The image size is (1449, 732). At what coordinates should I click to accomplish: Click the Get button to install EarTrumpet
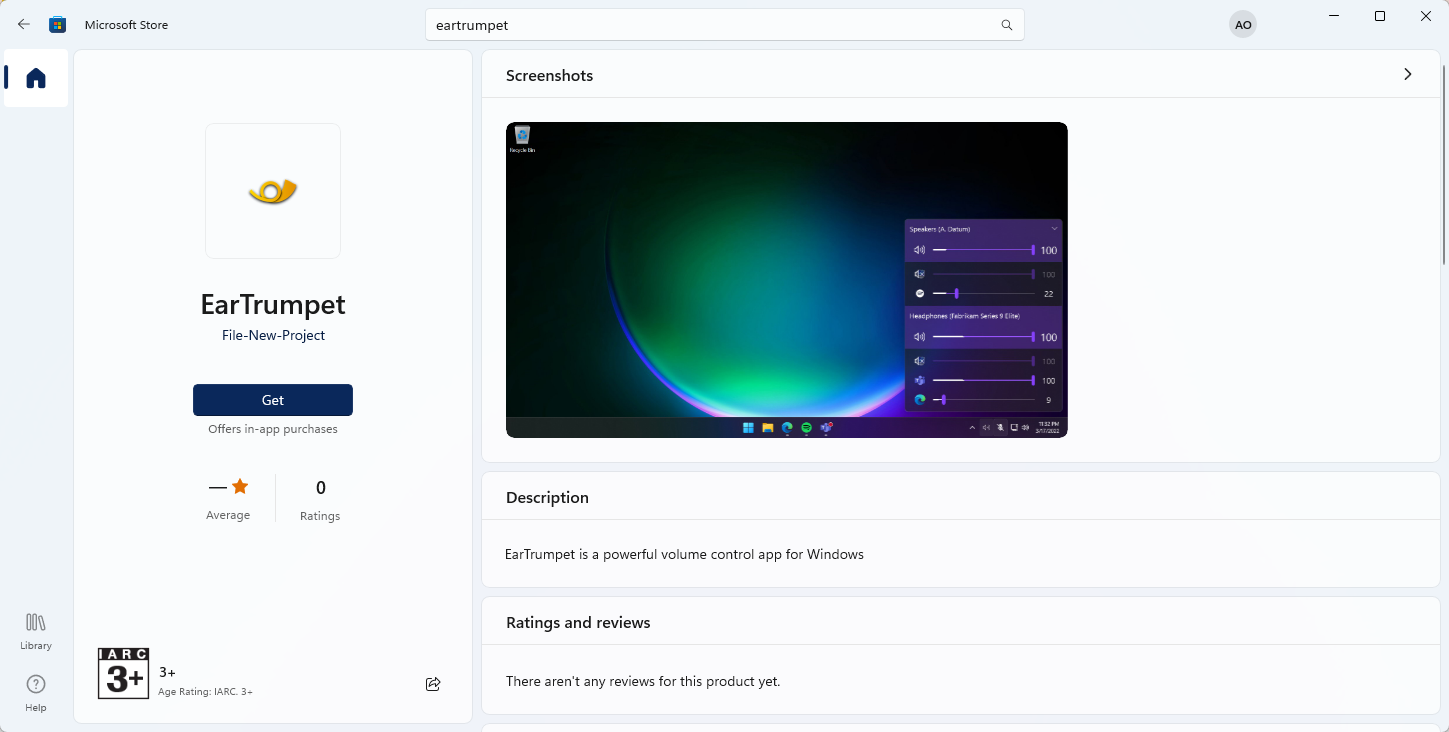272,399
